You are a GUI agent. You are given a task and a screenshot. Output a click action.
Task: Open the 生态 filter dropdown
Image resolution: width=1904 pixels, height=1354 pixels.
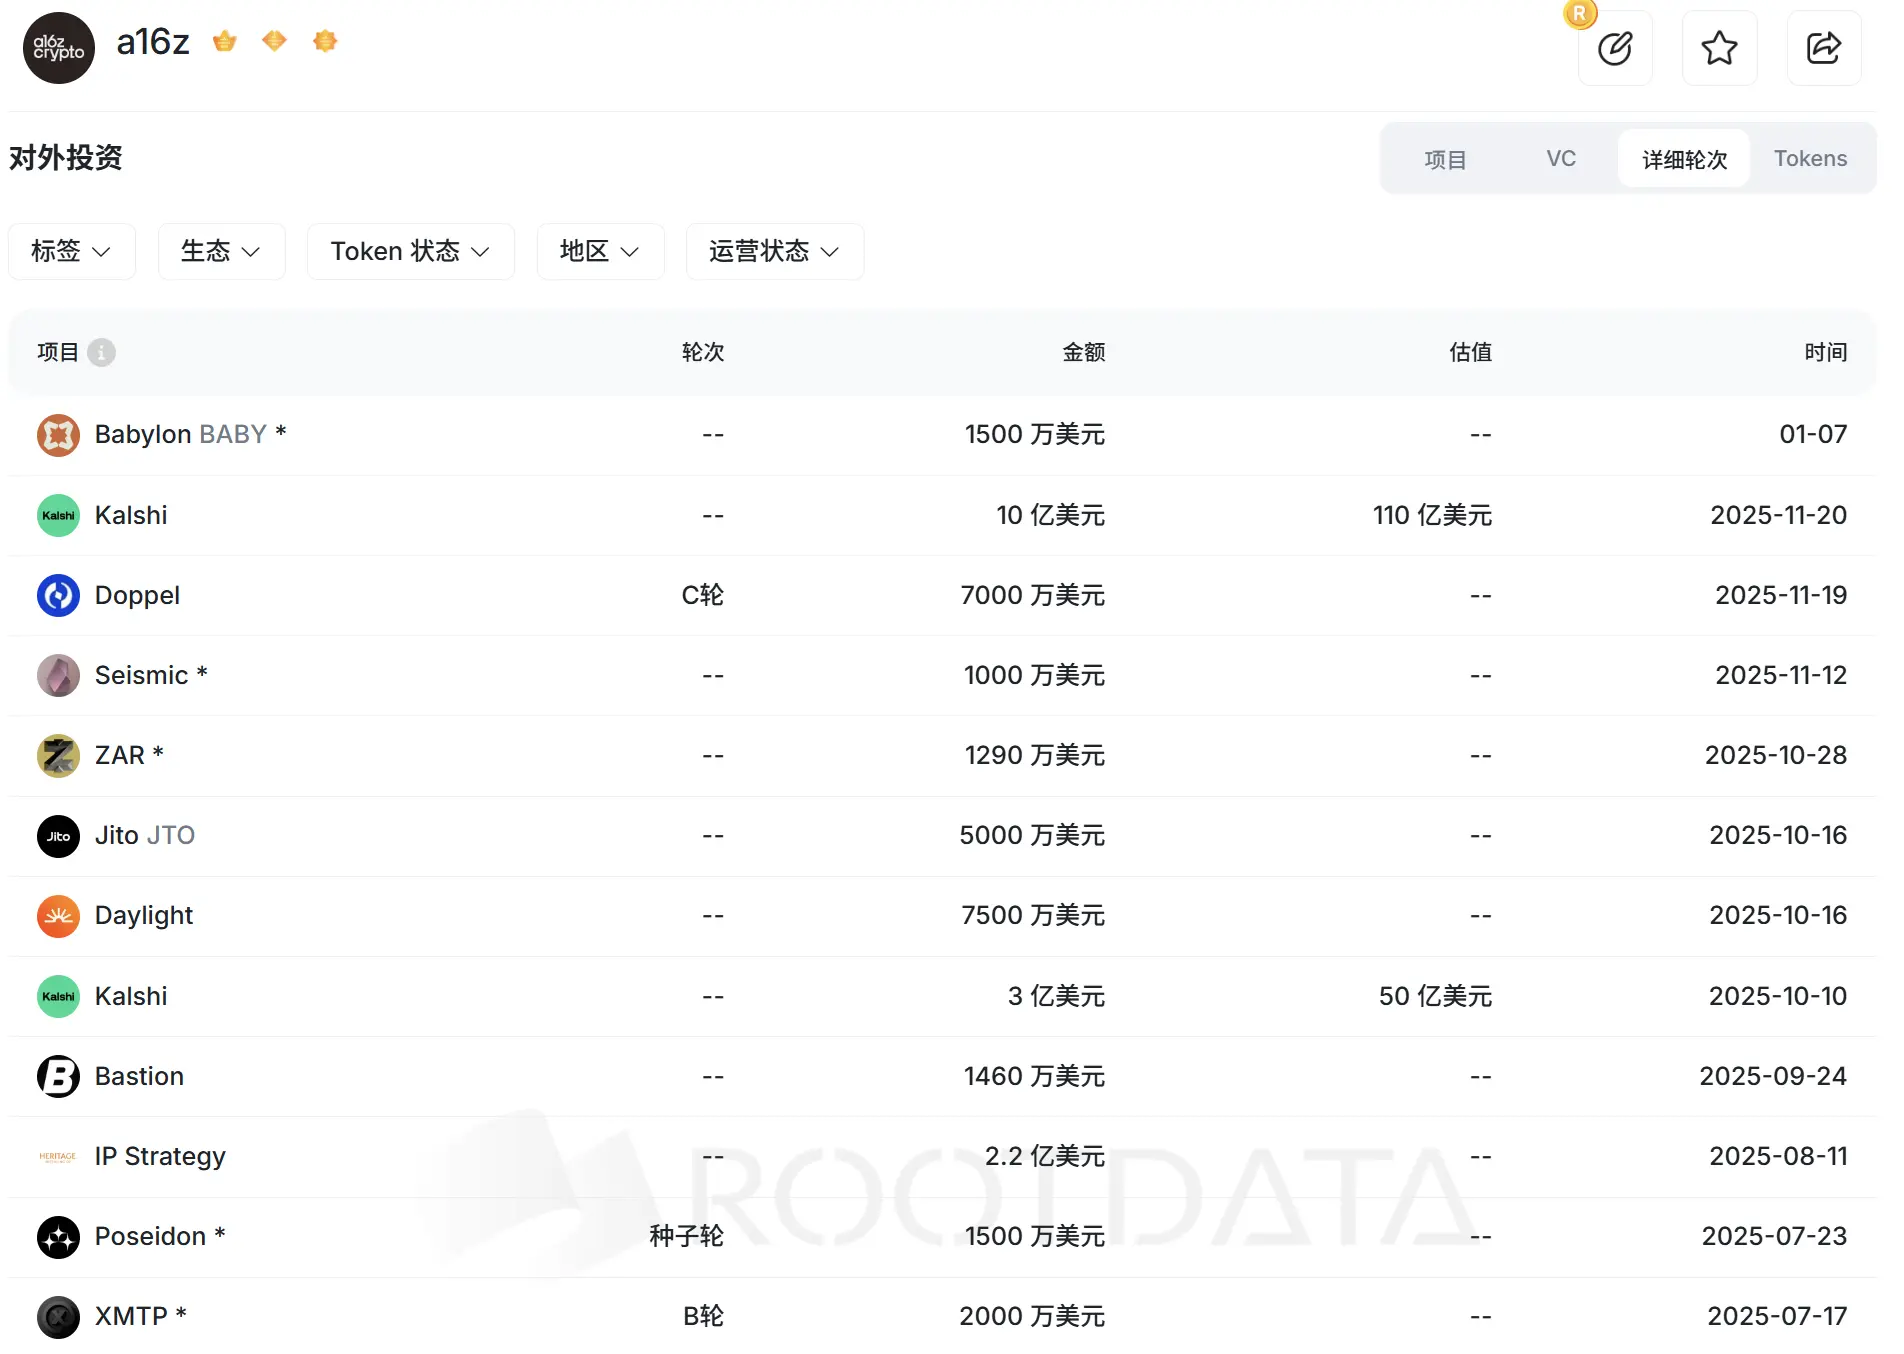click(221, 251)
